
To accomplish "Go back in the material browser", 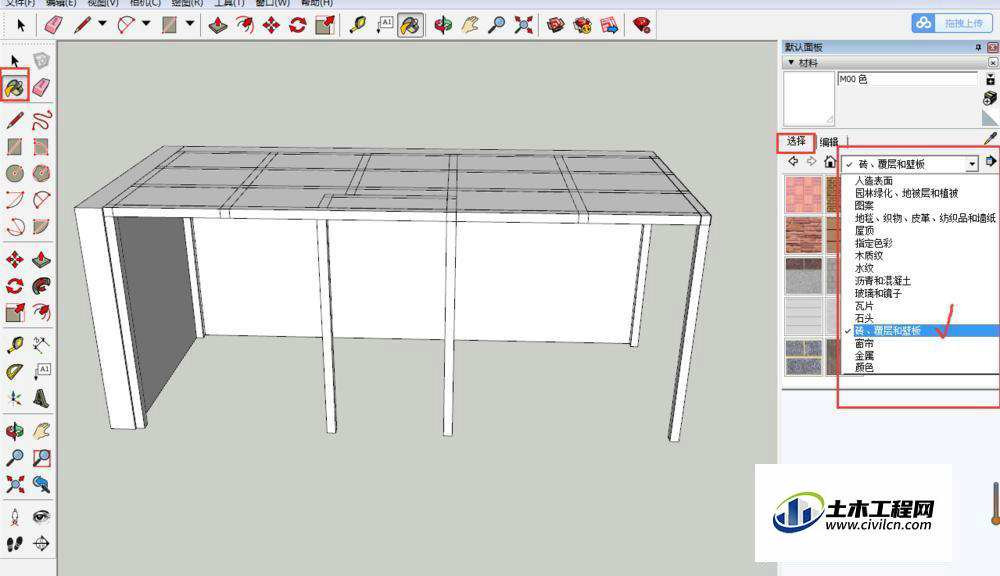I will [793, 161].
